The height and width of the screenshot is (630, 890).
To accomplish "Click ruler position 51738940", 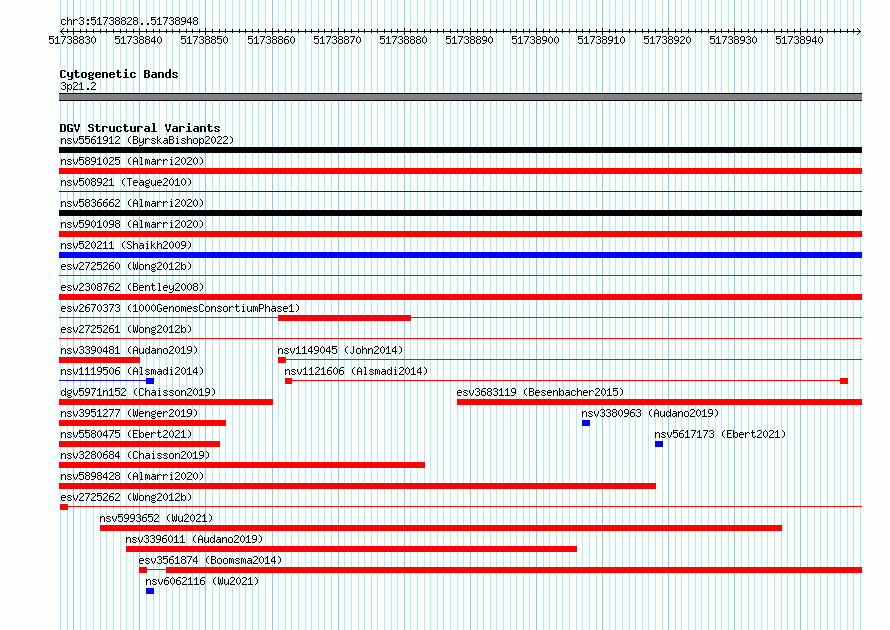I will tap(799, 40).
